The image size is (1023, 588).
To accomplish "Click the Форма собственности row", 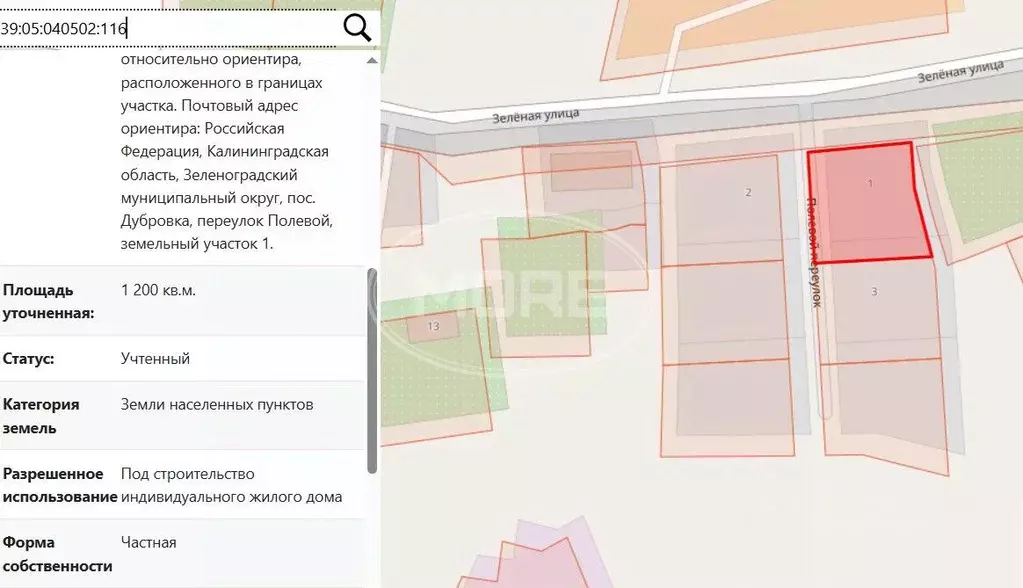I will click(183, 553).
